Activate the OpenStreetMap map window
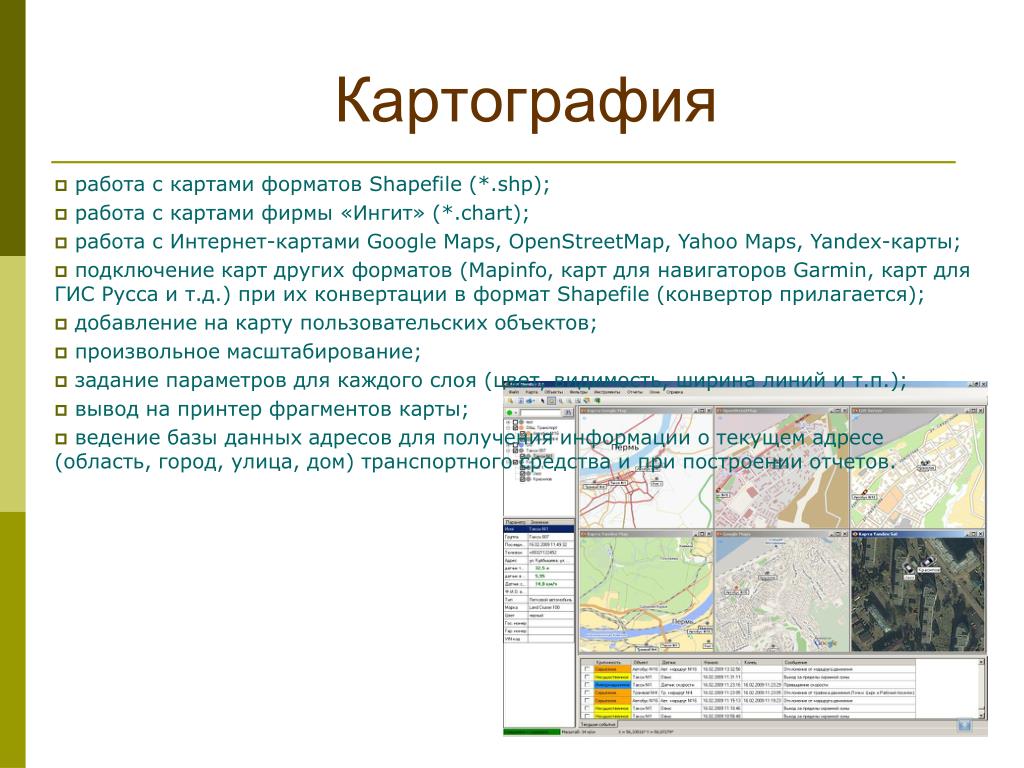This screenshot has width=1024, height=768. click(781, 411)
